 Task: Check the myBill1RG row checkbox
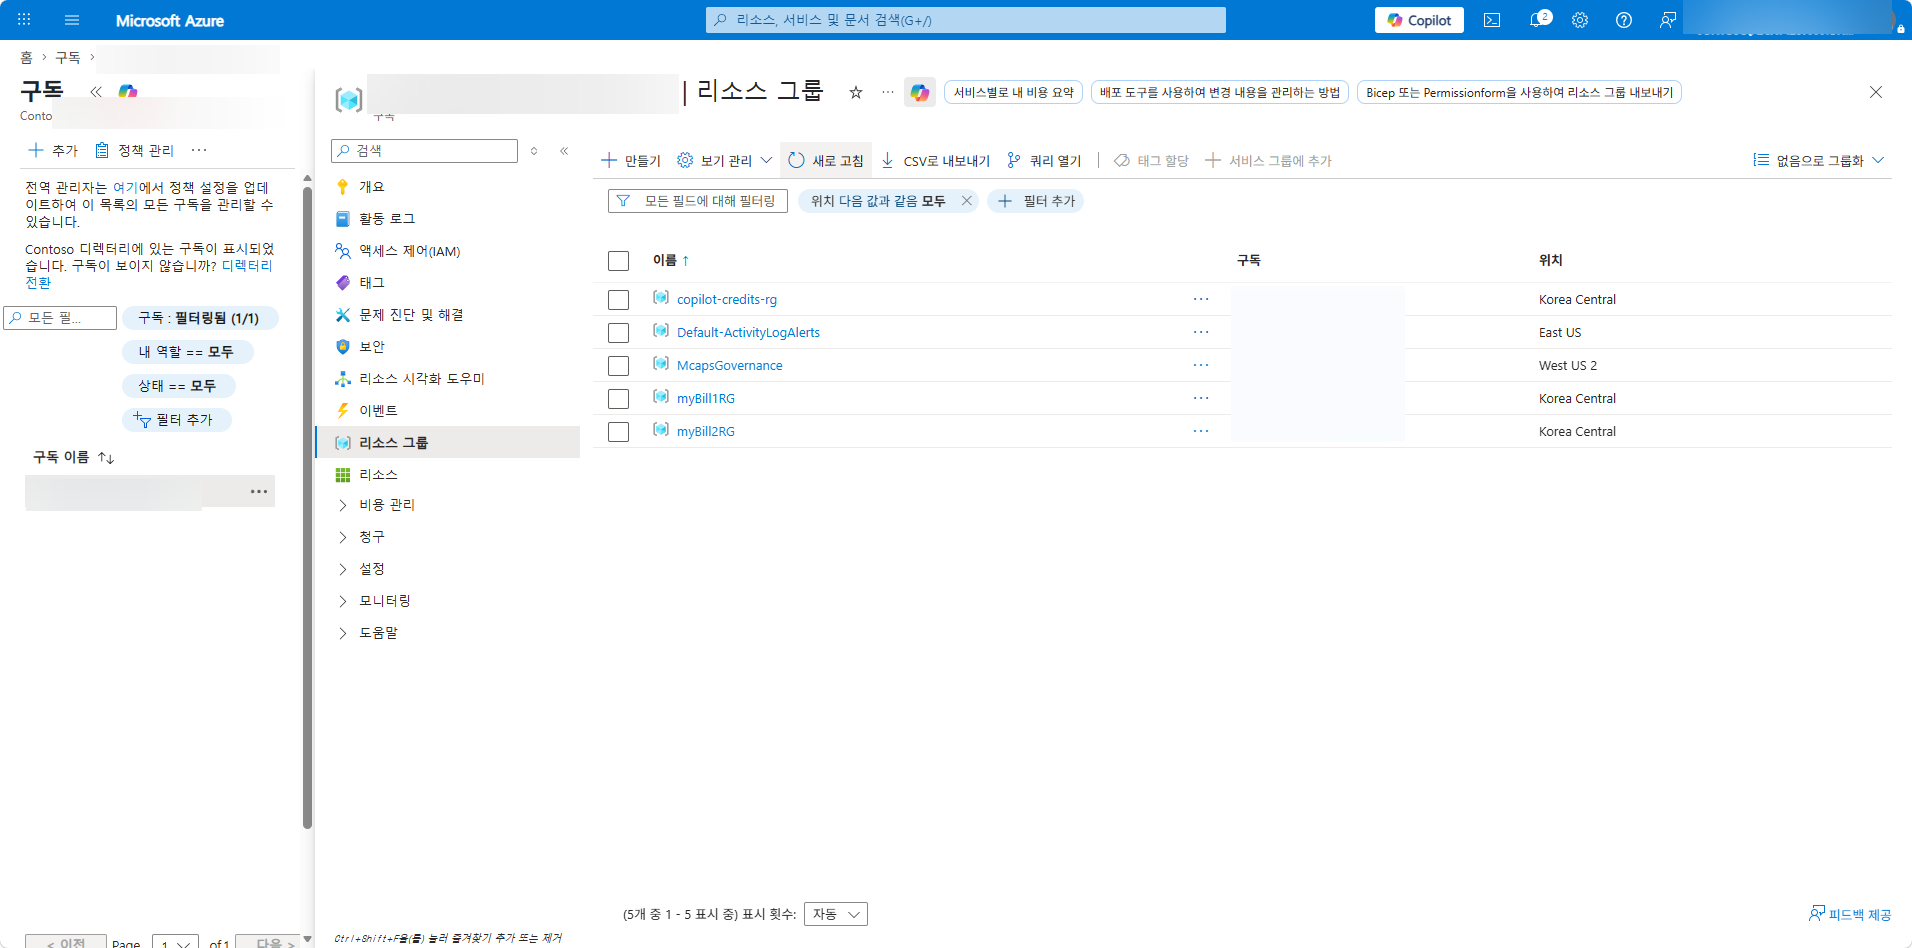tap(619, 399)
